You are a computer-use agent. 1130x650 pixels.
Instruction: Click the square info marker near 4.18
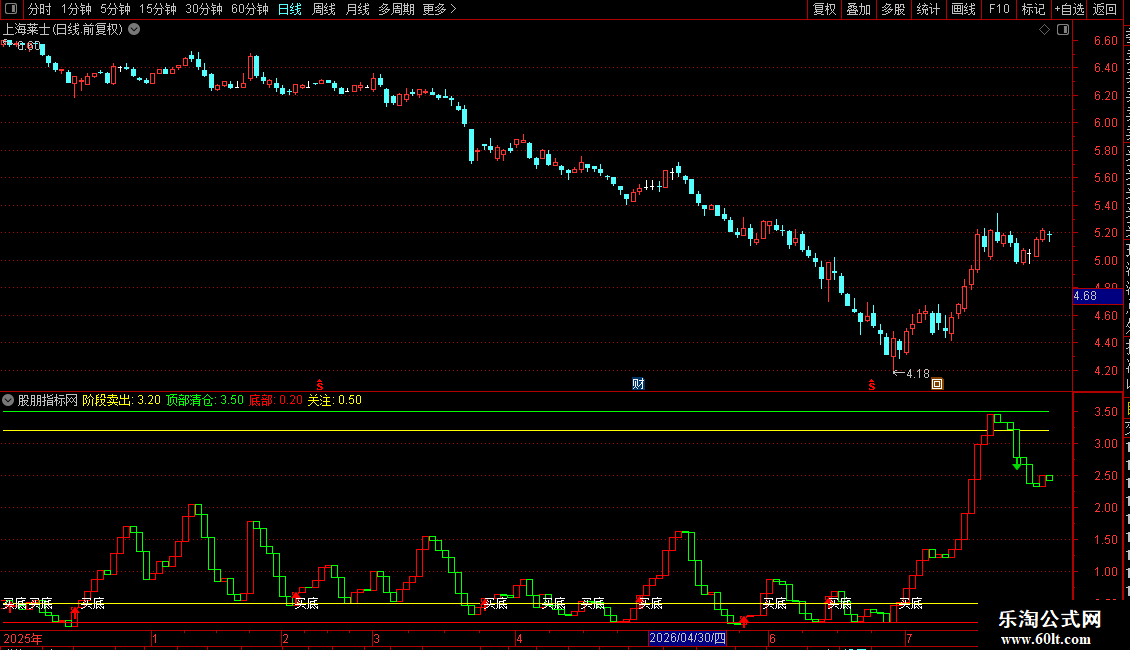click(937, 384)
